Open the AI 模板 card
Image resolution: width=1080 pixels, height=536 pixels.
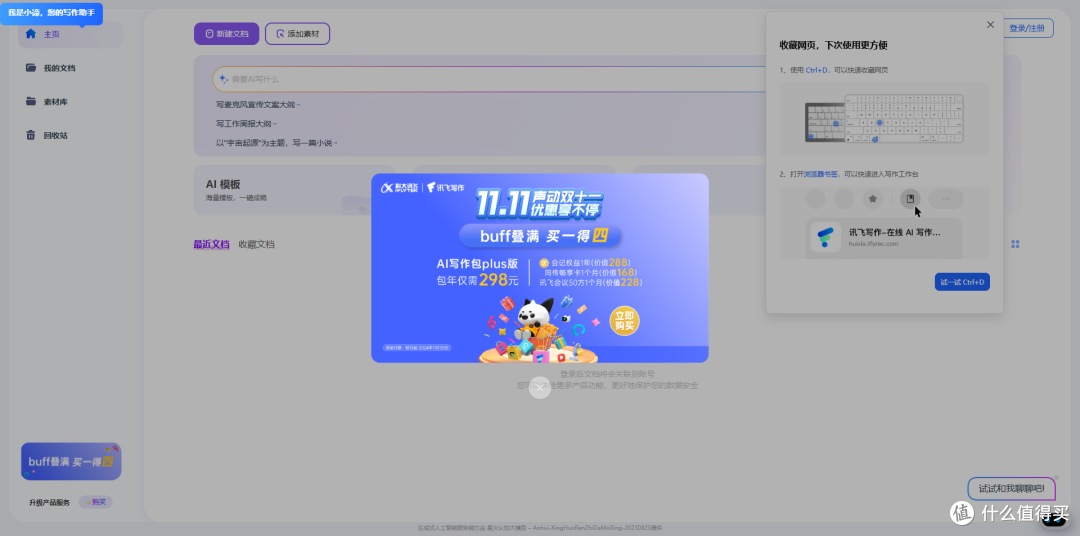click(x=294, y=190)
